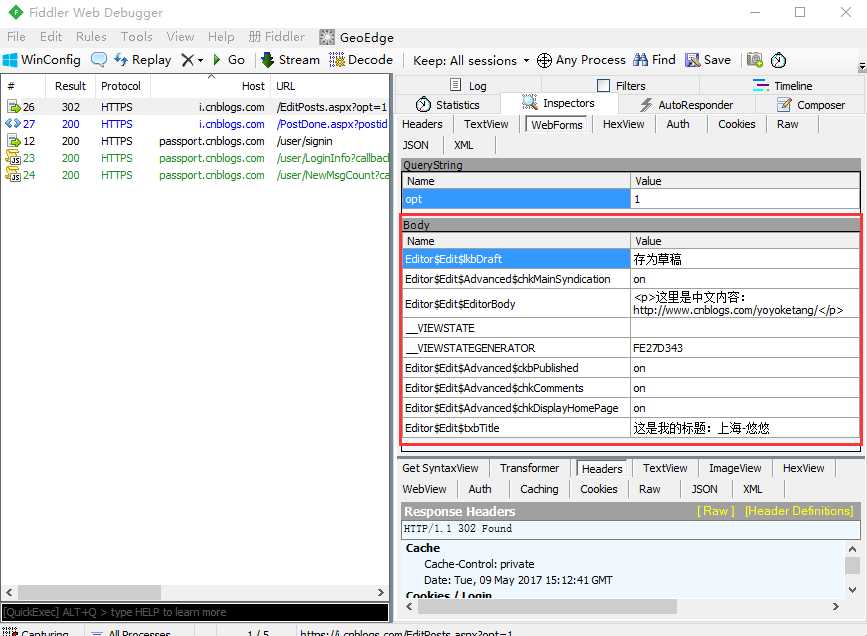This screenshot has height=636, width=867.
Task: Select session 24 NewMsgCount row
Action: (x=196, y=175)
